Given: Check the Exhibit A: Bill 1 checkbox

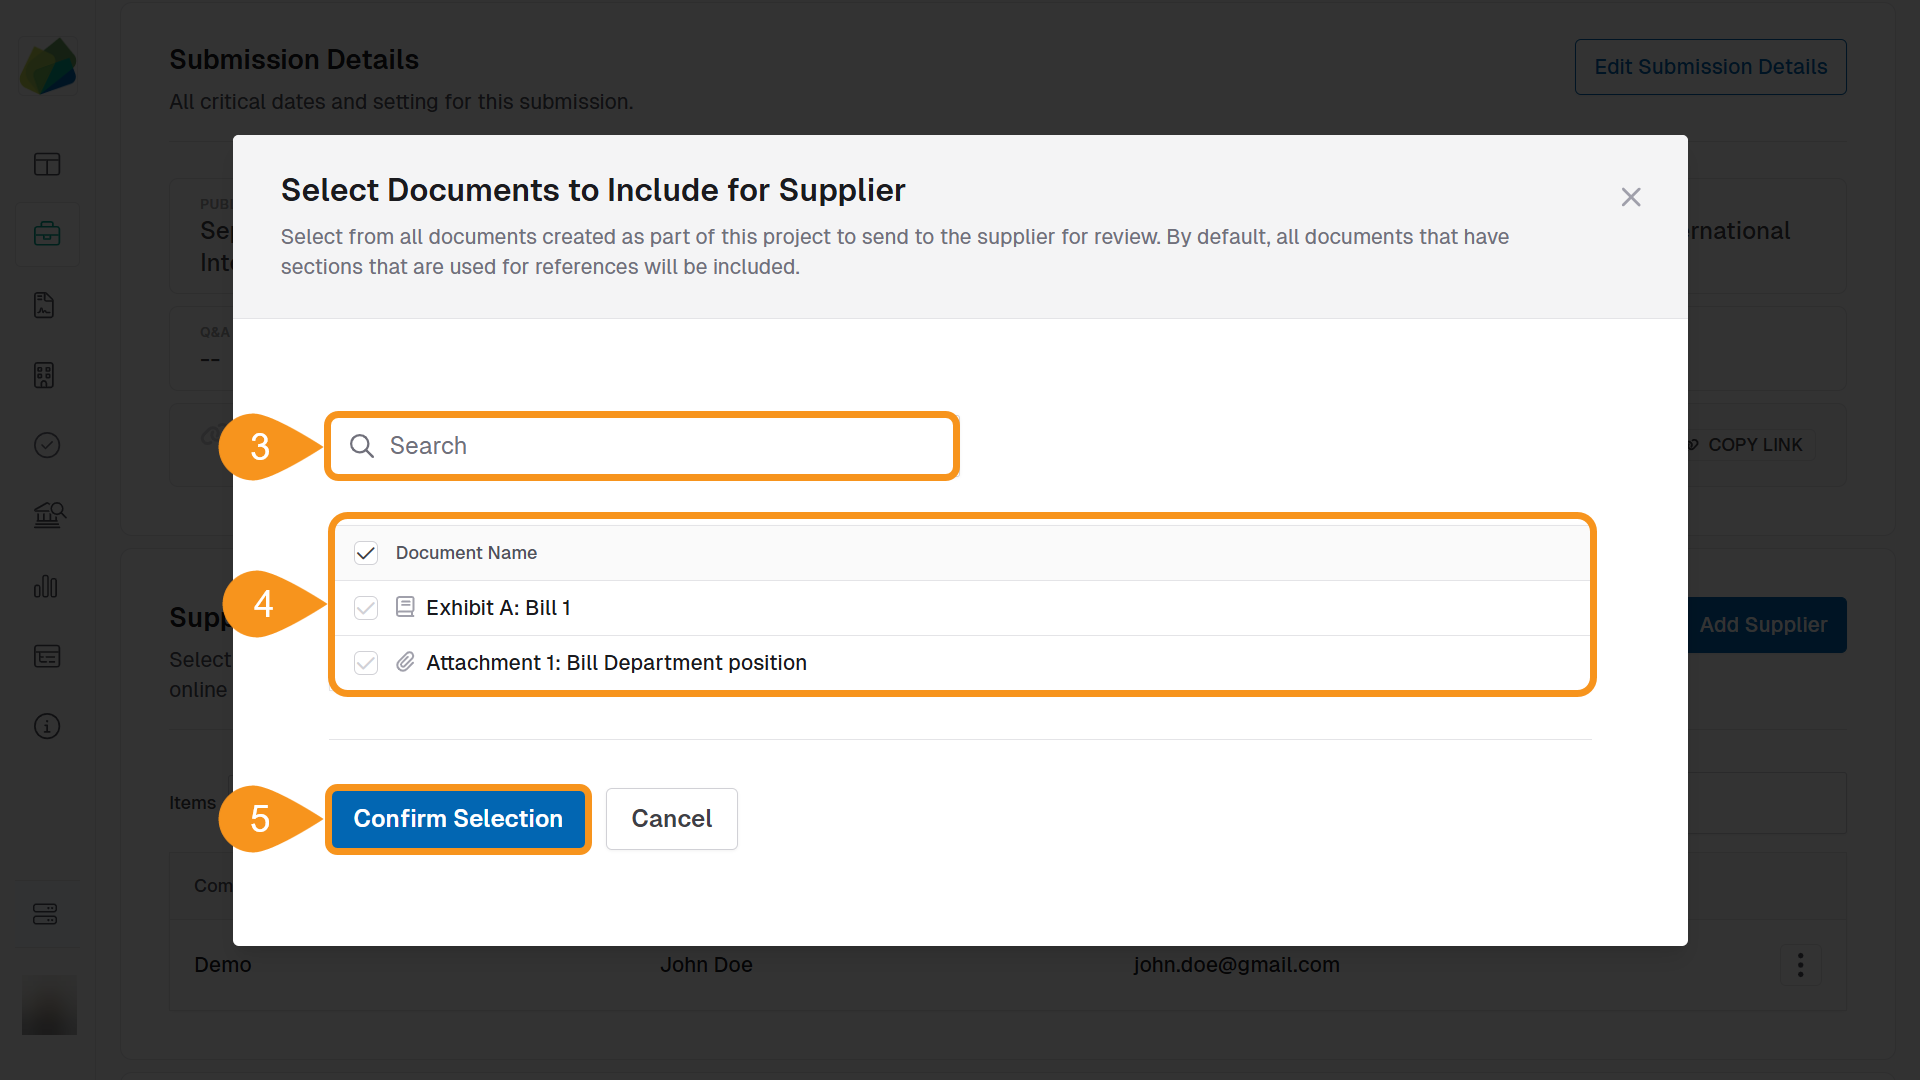Looking at the screenshot, I should tap(366, 607).
